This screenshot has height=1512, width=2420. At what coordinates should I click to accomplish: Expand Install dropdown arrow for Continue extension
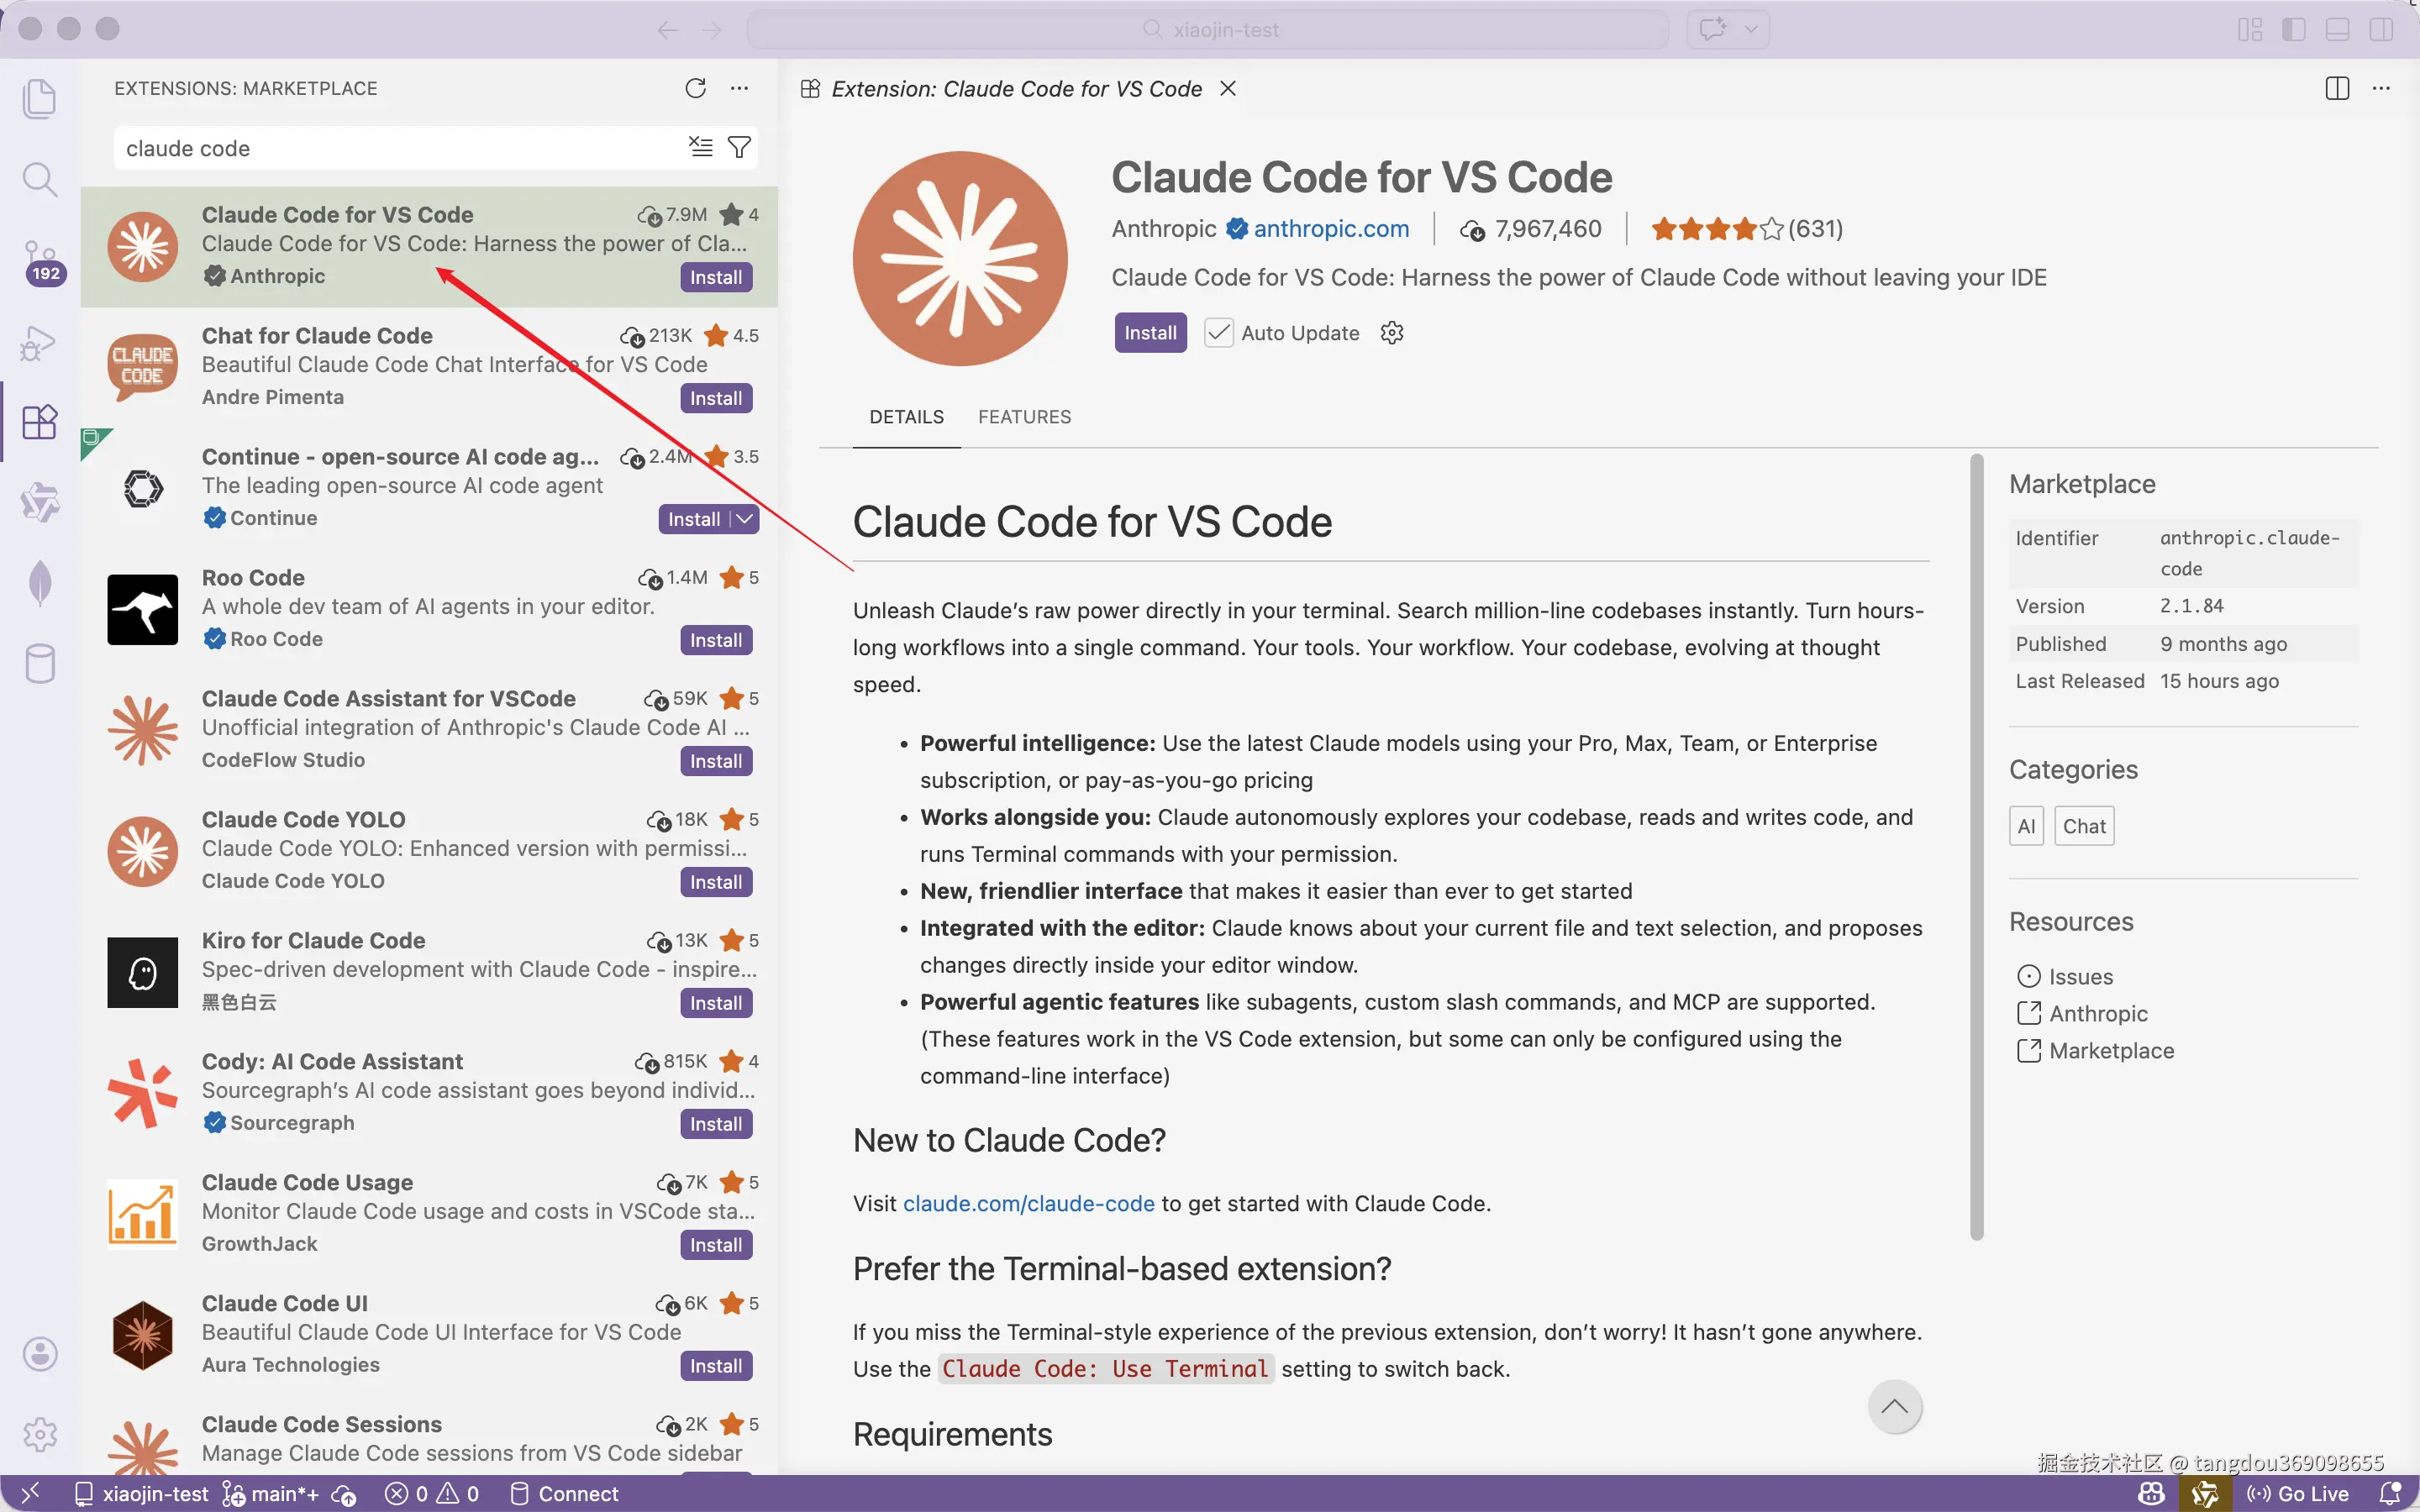(x=744, y=519)
